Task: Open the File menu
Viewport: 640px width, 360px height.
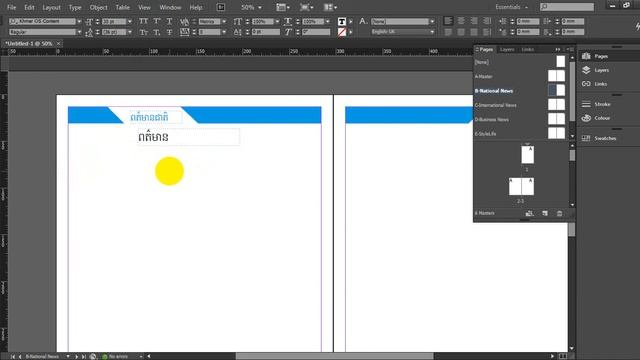Action: (11, 7)
